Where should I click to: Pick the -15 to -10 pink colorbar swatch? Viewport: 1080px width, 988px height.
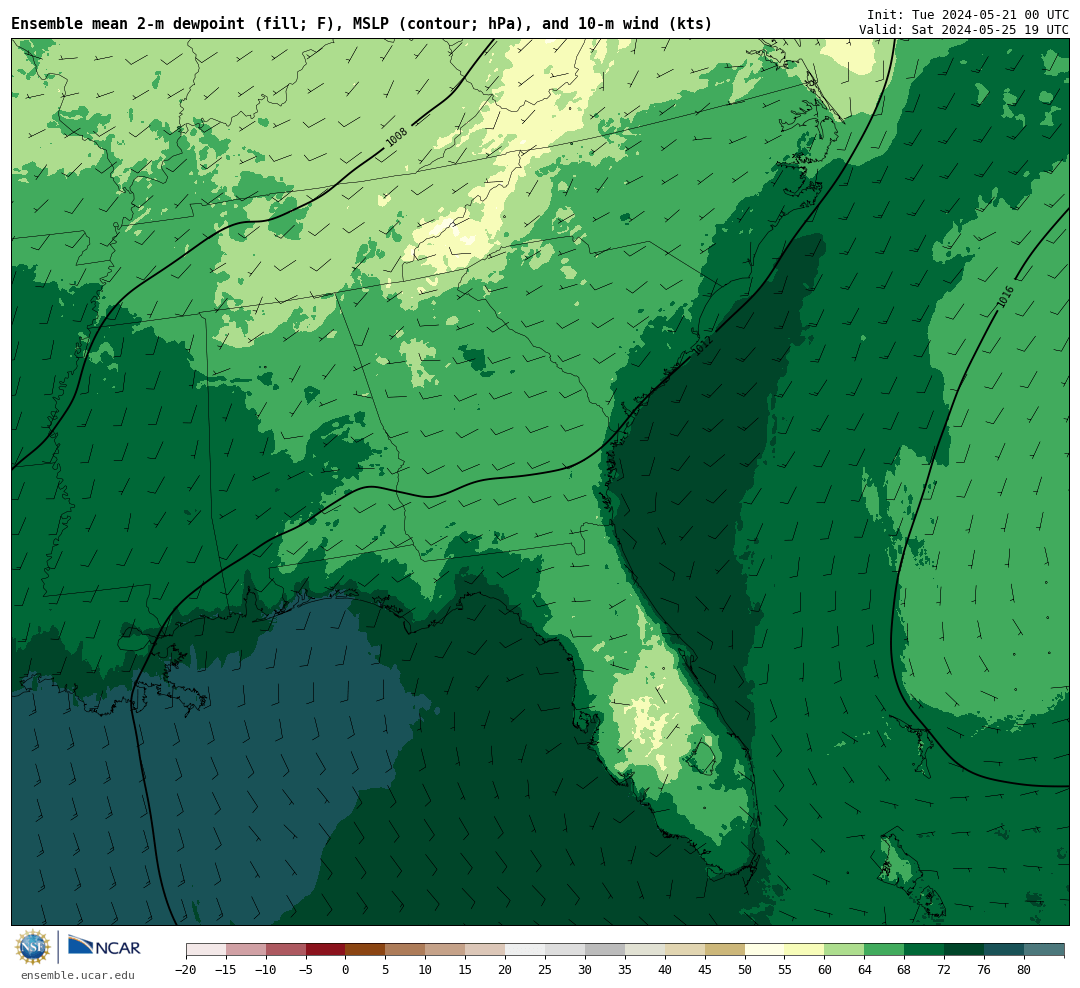tap(246, 950)
